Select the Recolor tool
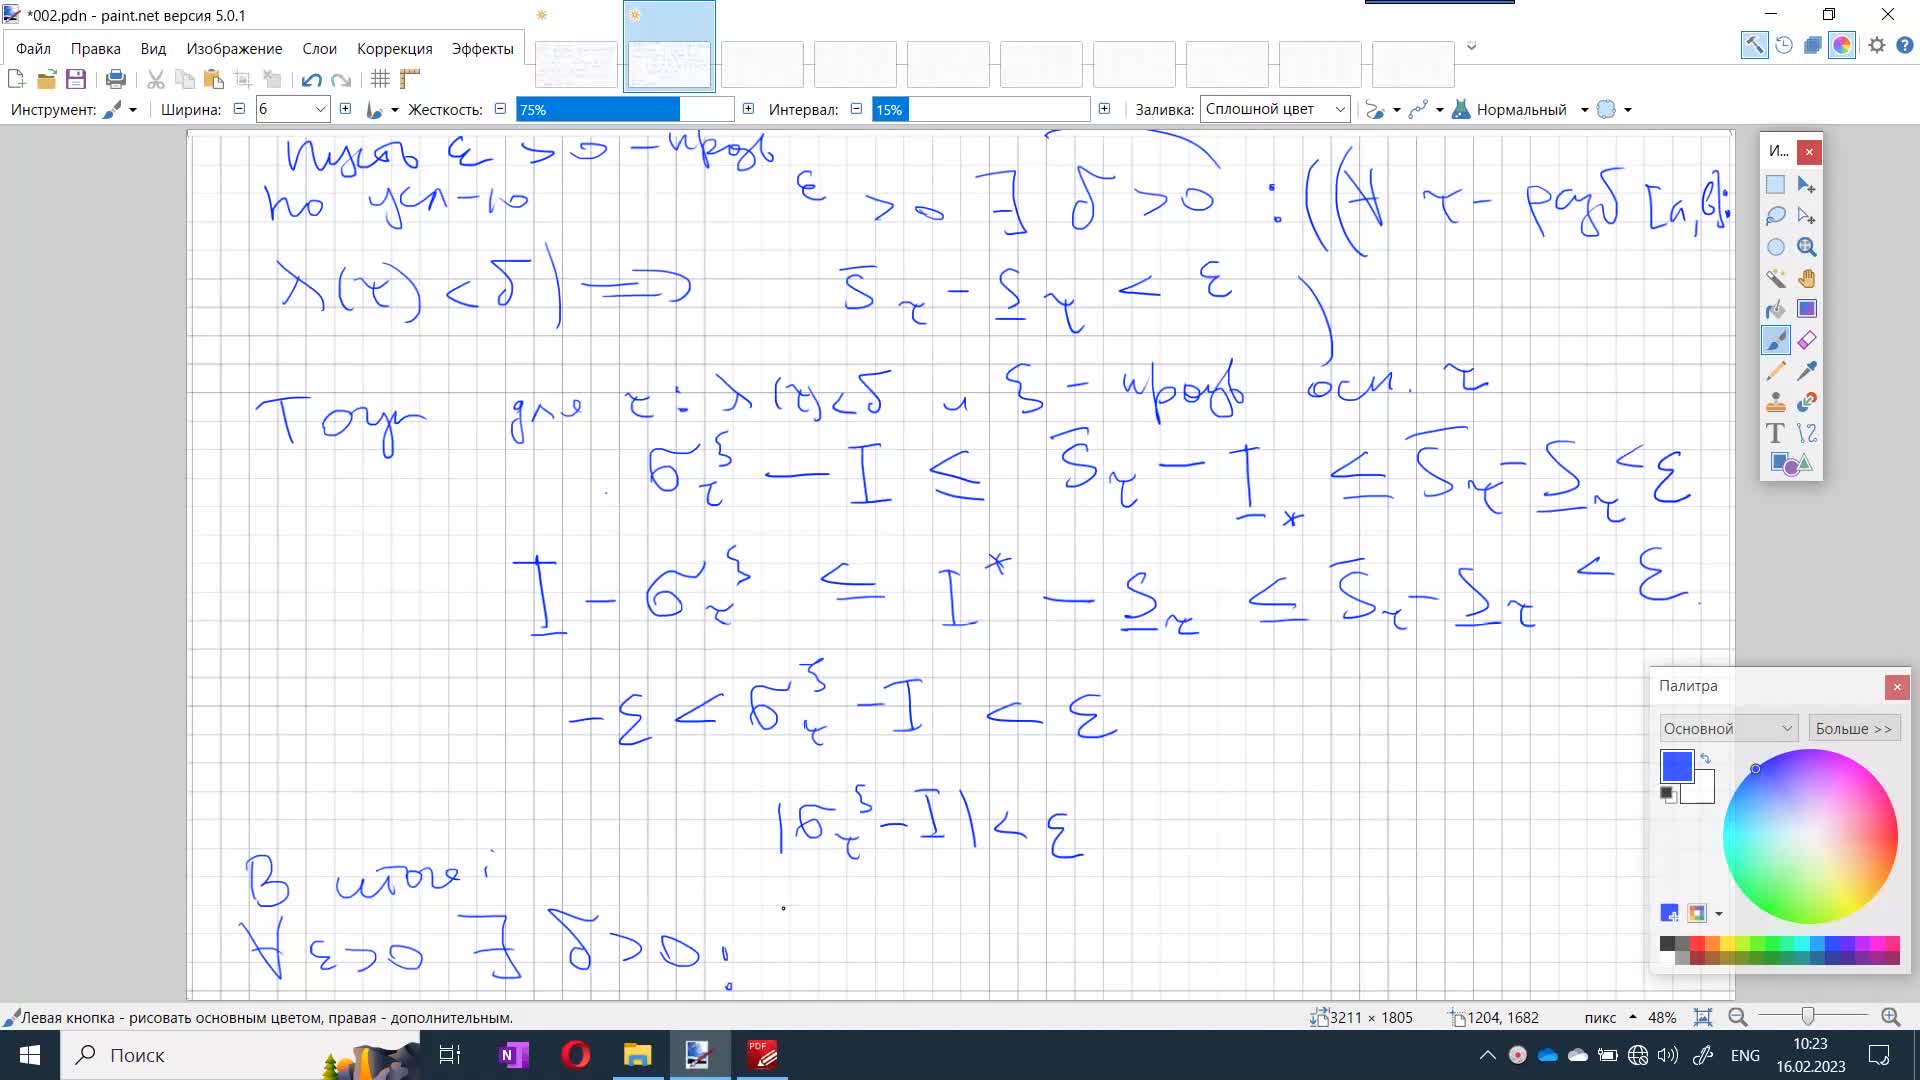Image resolution: width=1920 pixels, height=1080 pixels. [1806, 402]
